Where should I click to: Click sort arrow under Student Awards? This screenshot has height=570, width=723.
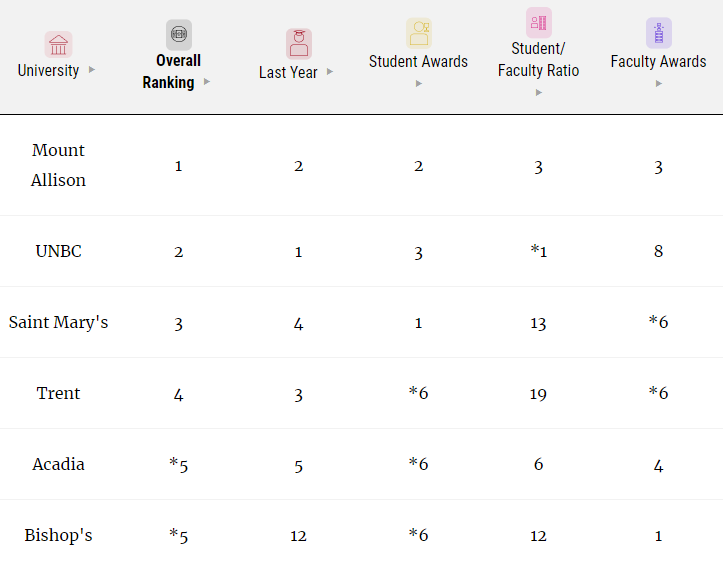point(418,83)
